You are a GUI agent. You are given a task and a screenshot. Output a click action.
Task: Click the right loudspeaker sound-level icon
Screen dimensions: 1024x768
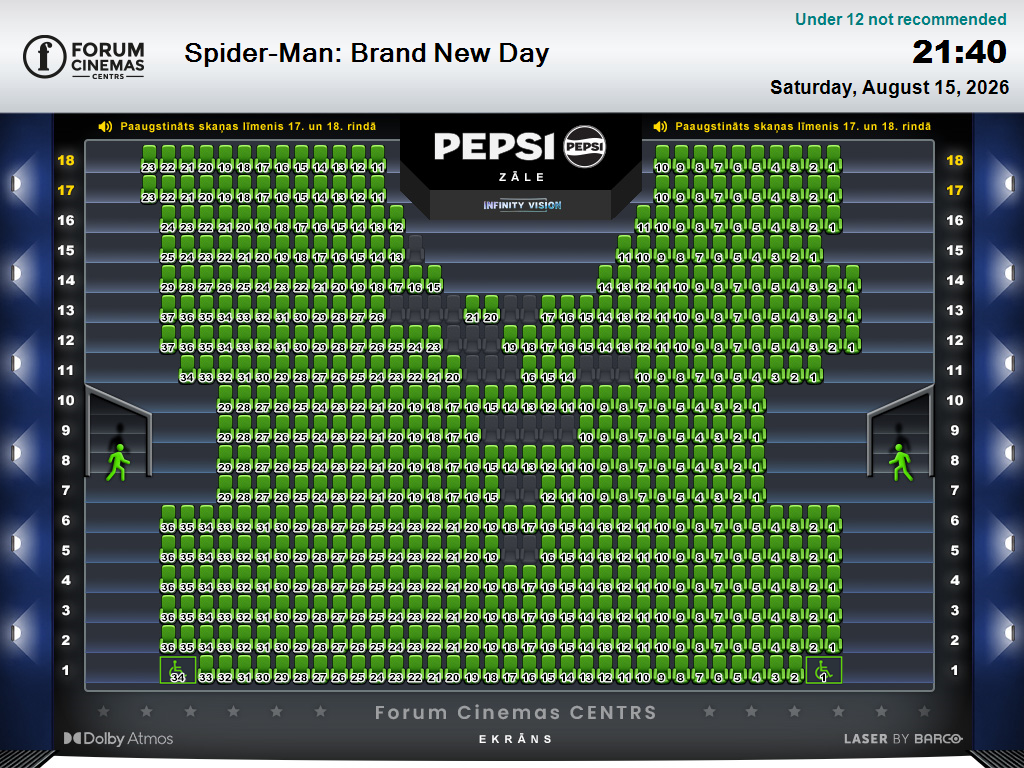coord(660,127)
